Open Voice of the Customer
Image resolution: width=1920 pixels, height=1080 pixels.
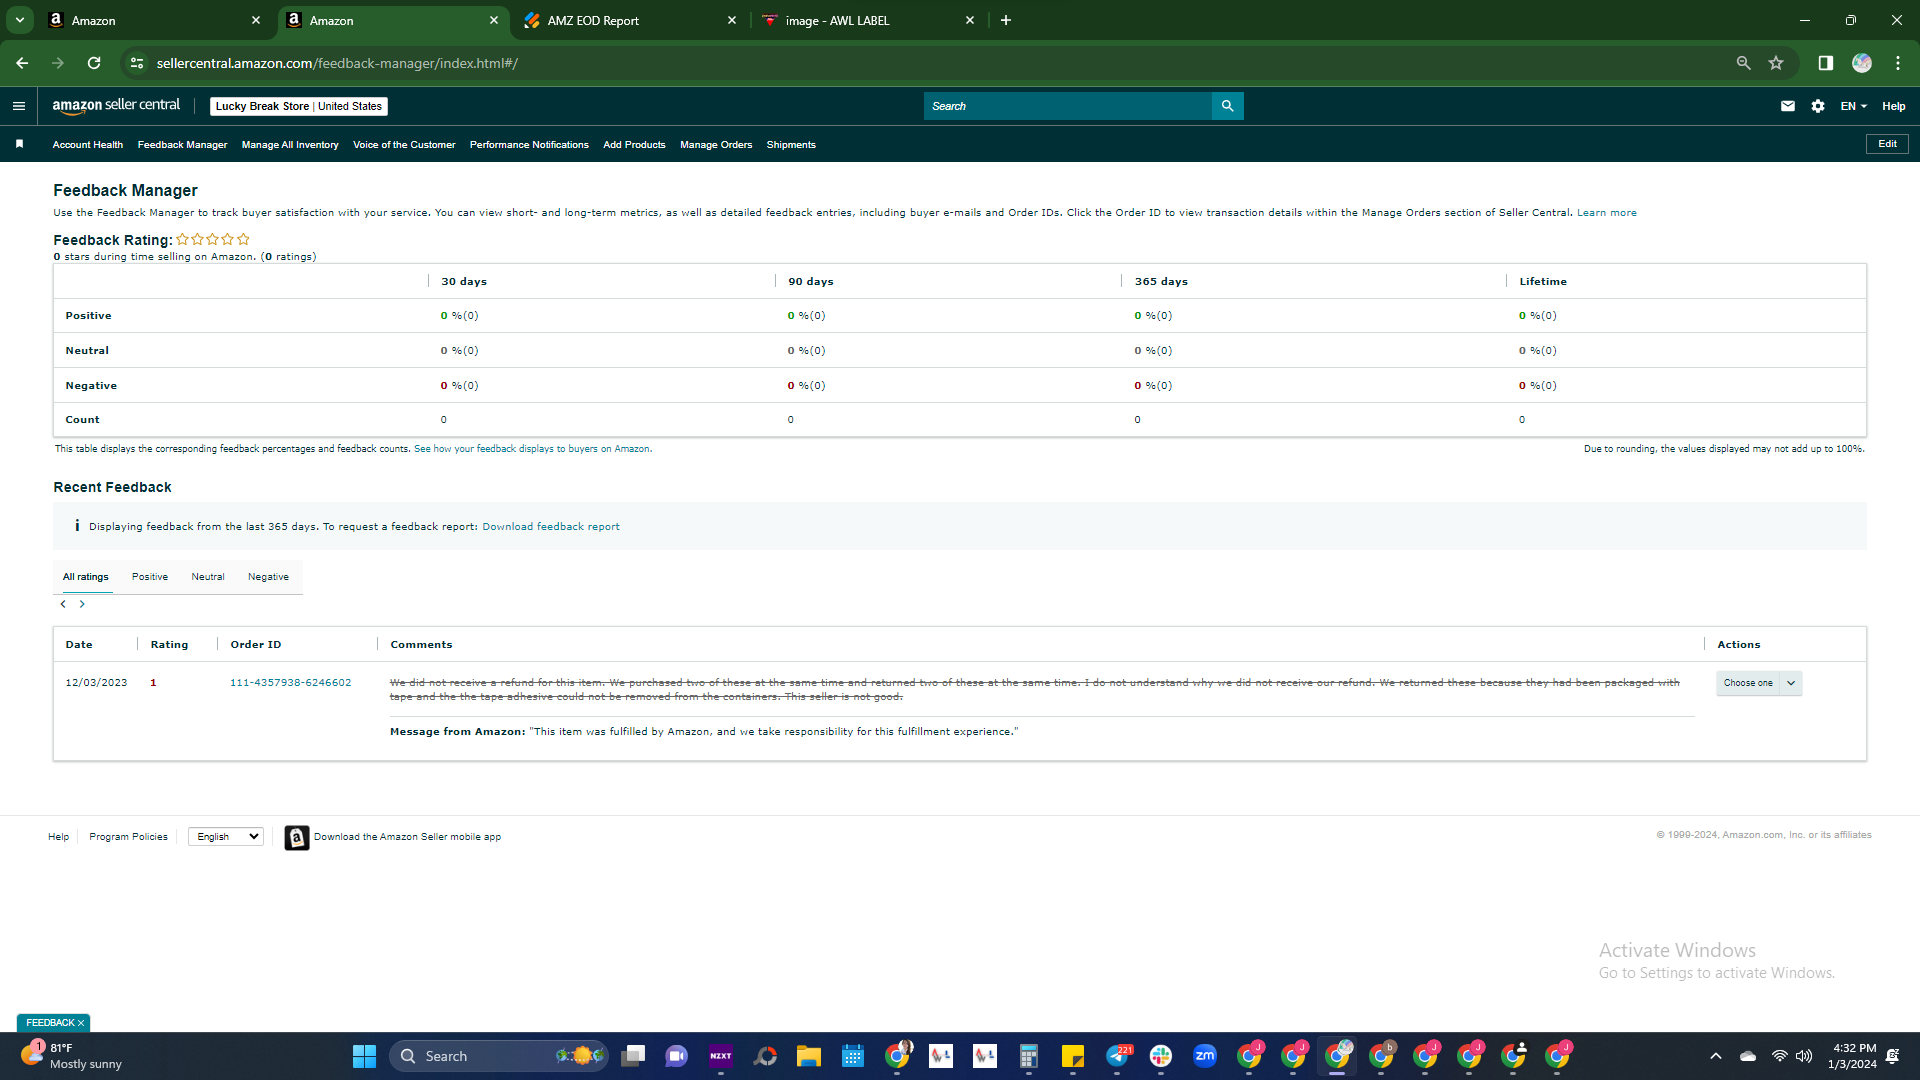pos(404,145)
